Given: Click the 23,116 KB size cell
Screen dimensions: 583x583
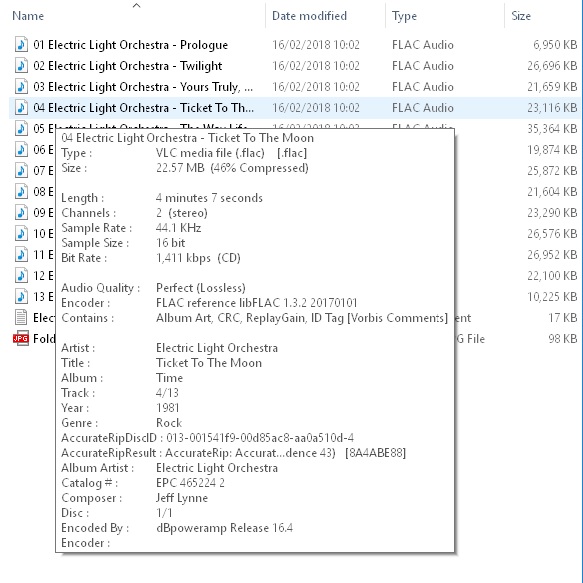Looking at the screenshot, I should pyautogui.click(x=552, y=107).
